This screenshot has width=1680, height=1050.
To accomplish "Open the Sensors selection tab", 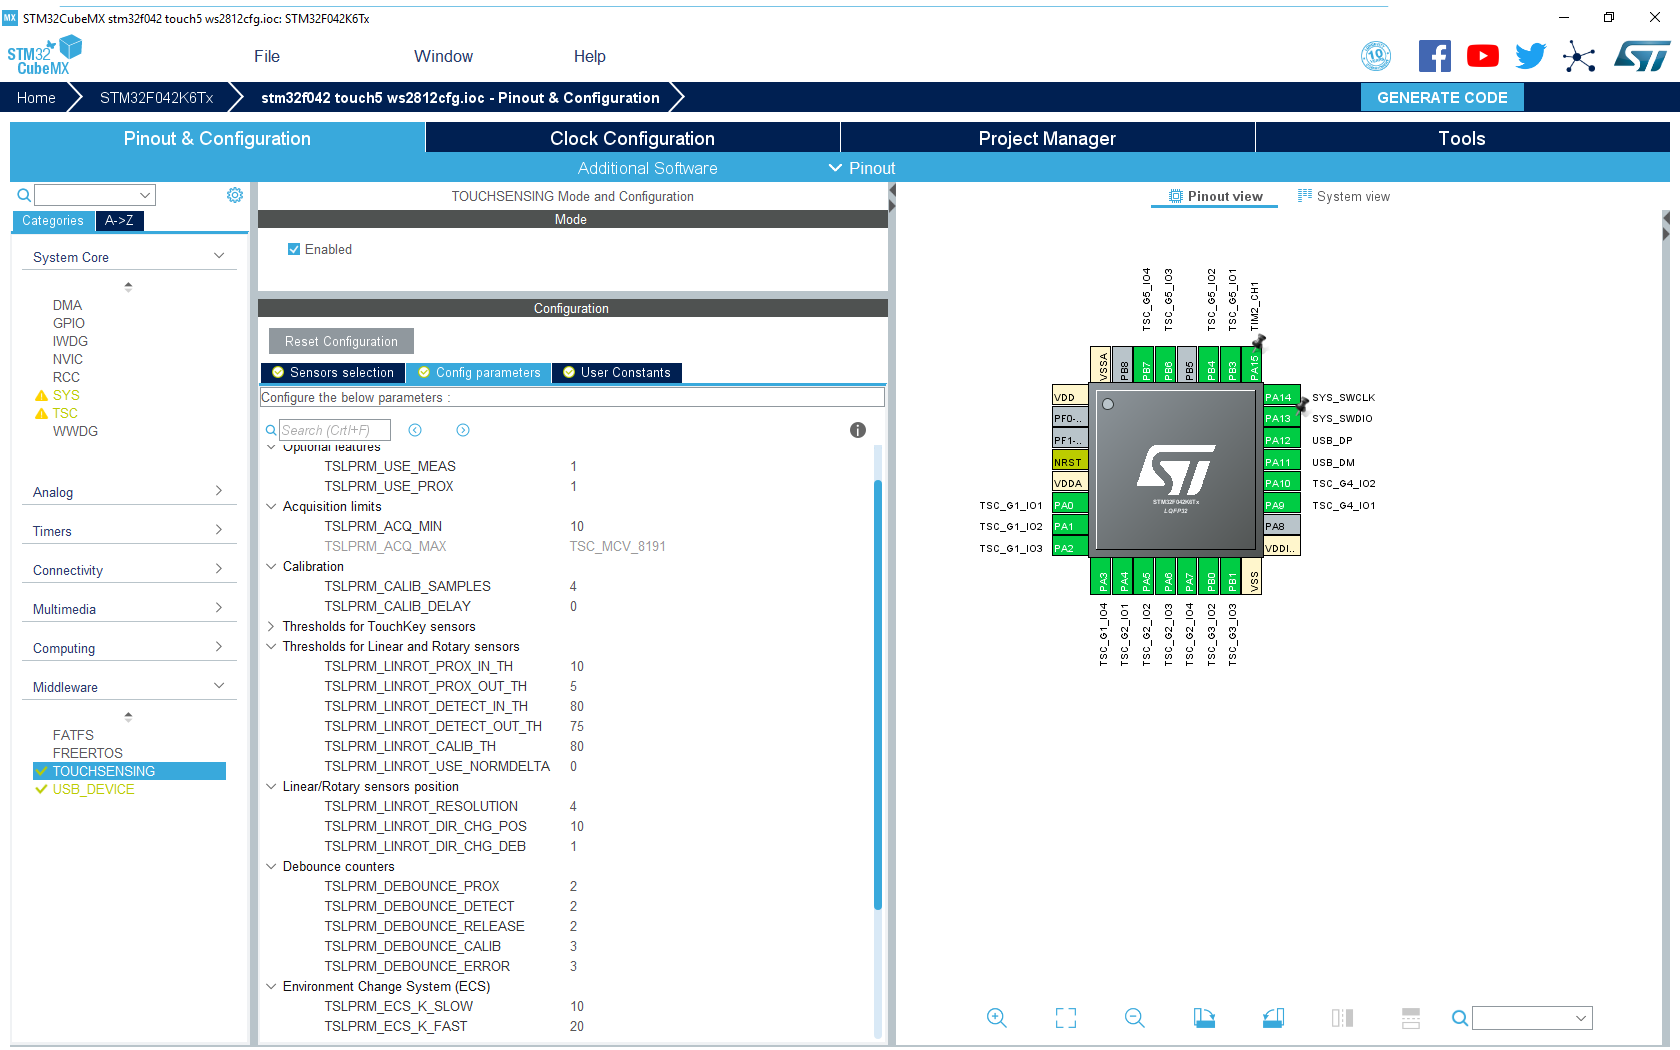I will 333,373.
